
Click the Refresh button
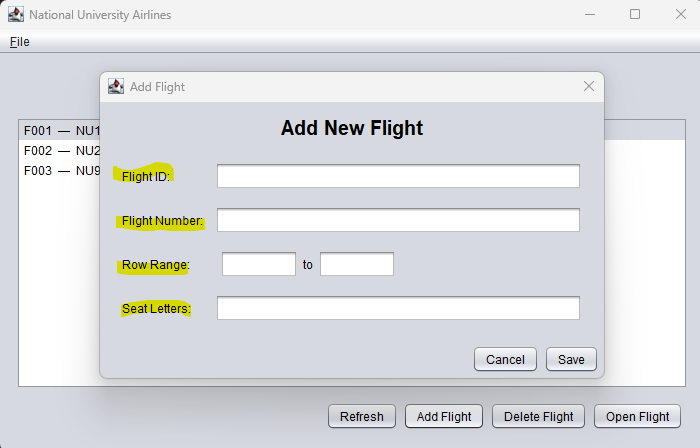[362, 417]
